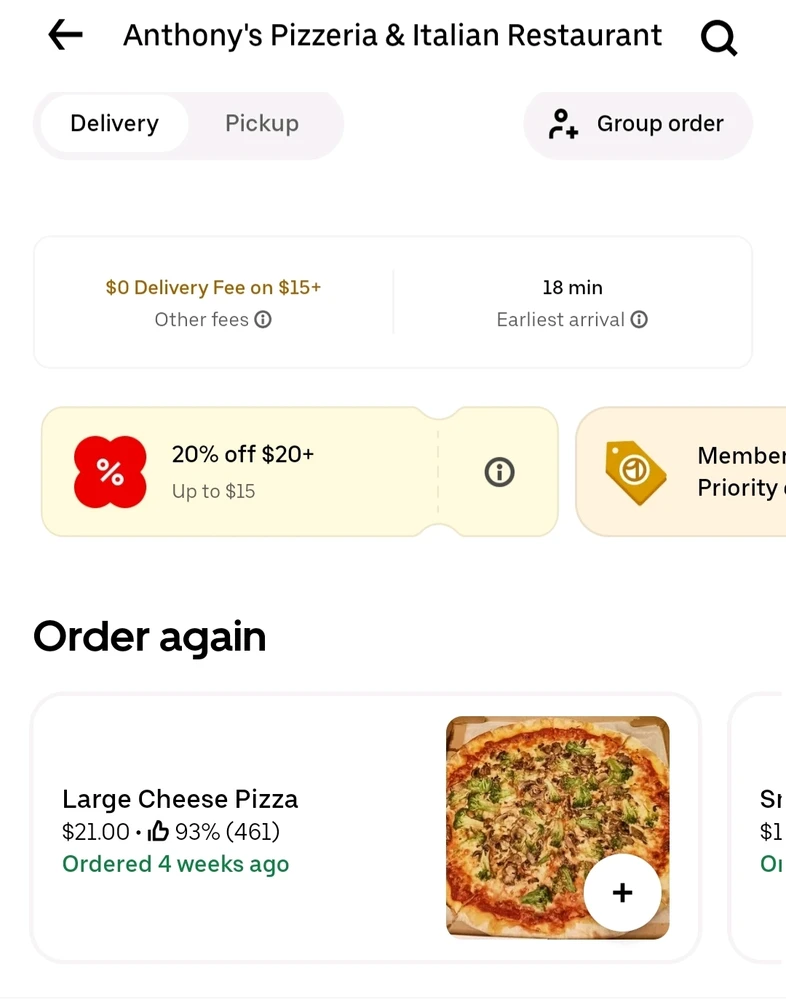Open info icon on 20% off coupon

tap(499, 472)
